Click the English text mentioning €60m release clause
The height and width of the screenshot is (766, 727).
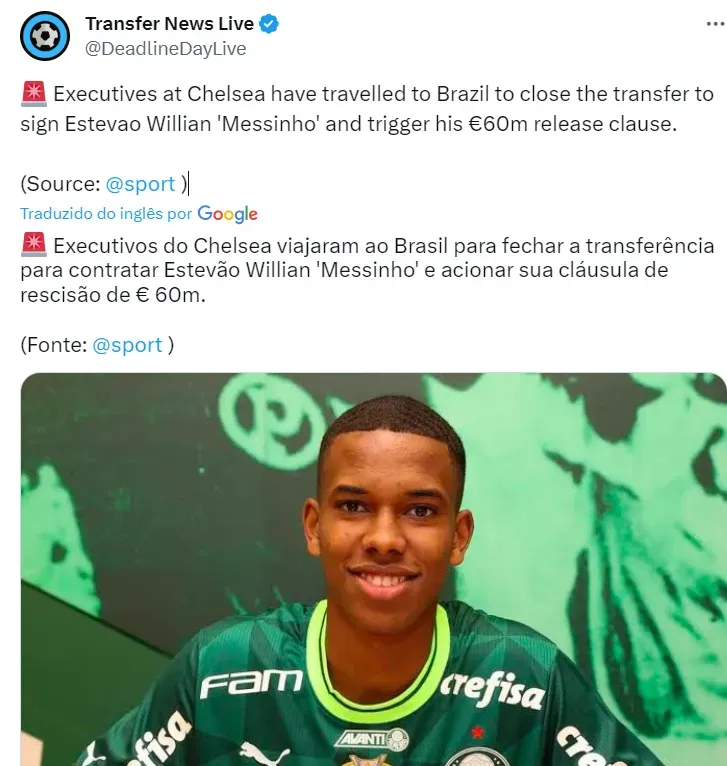point(367,108)
